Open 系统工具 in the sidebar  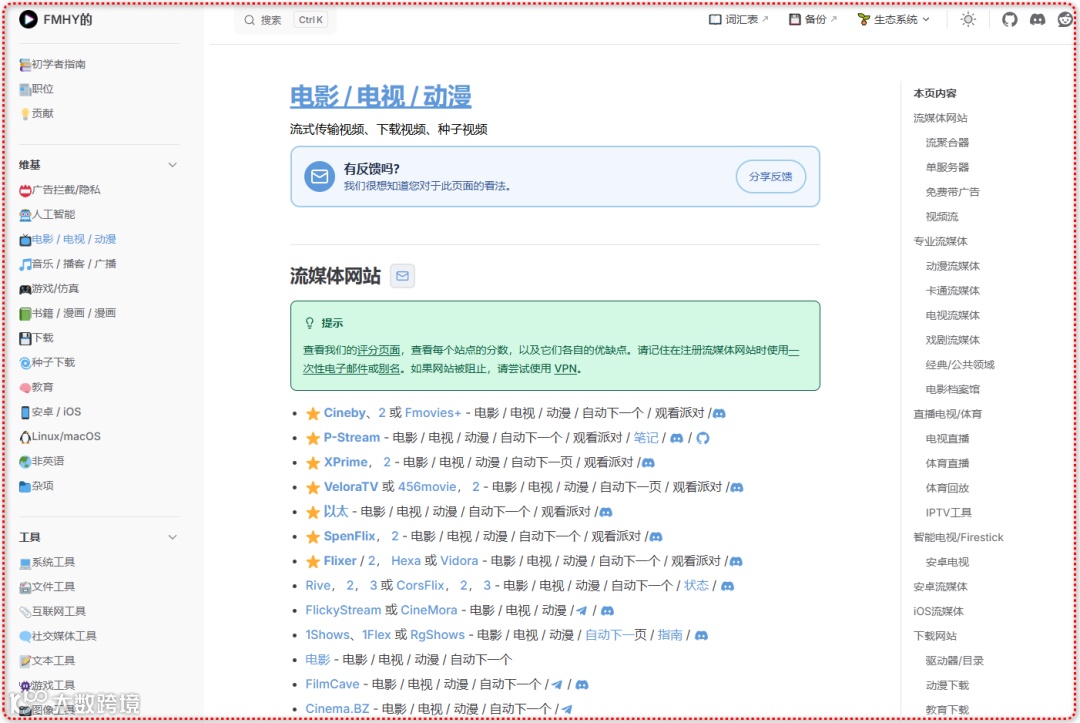pos(48,563)
